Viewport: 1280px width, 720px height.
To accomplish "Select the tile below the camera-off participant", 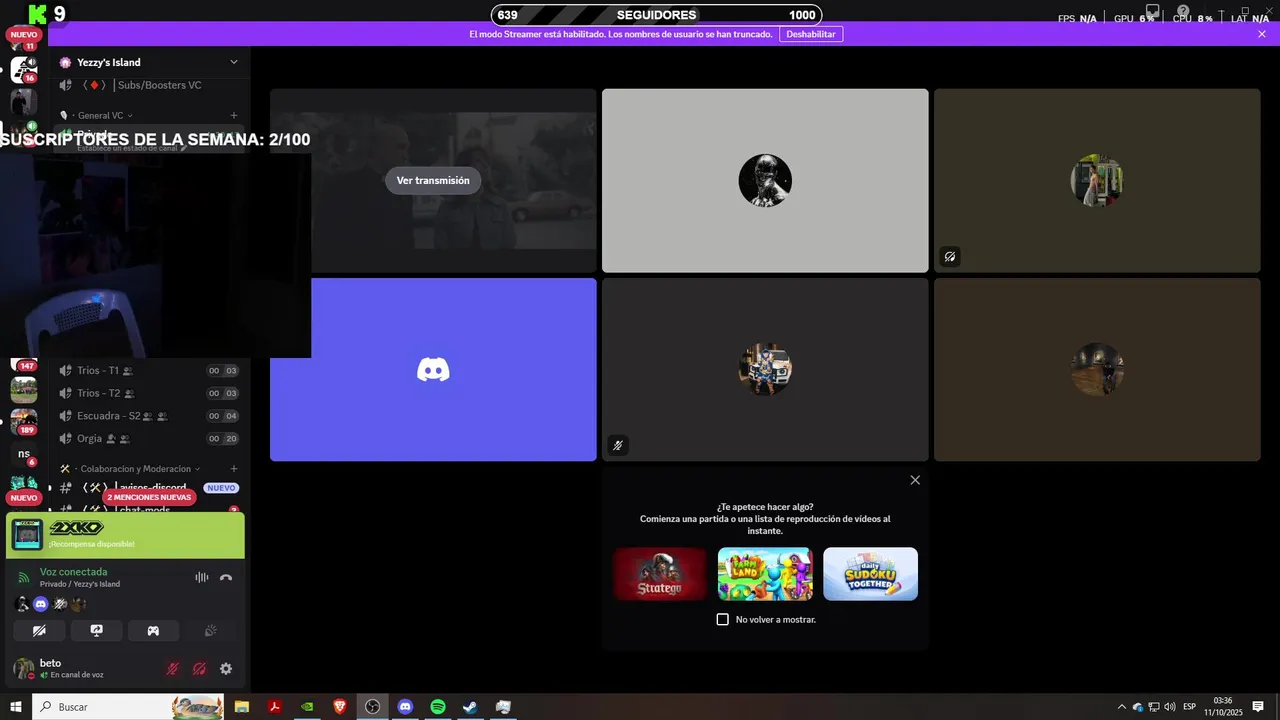I will [1097, 370].
